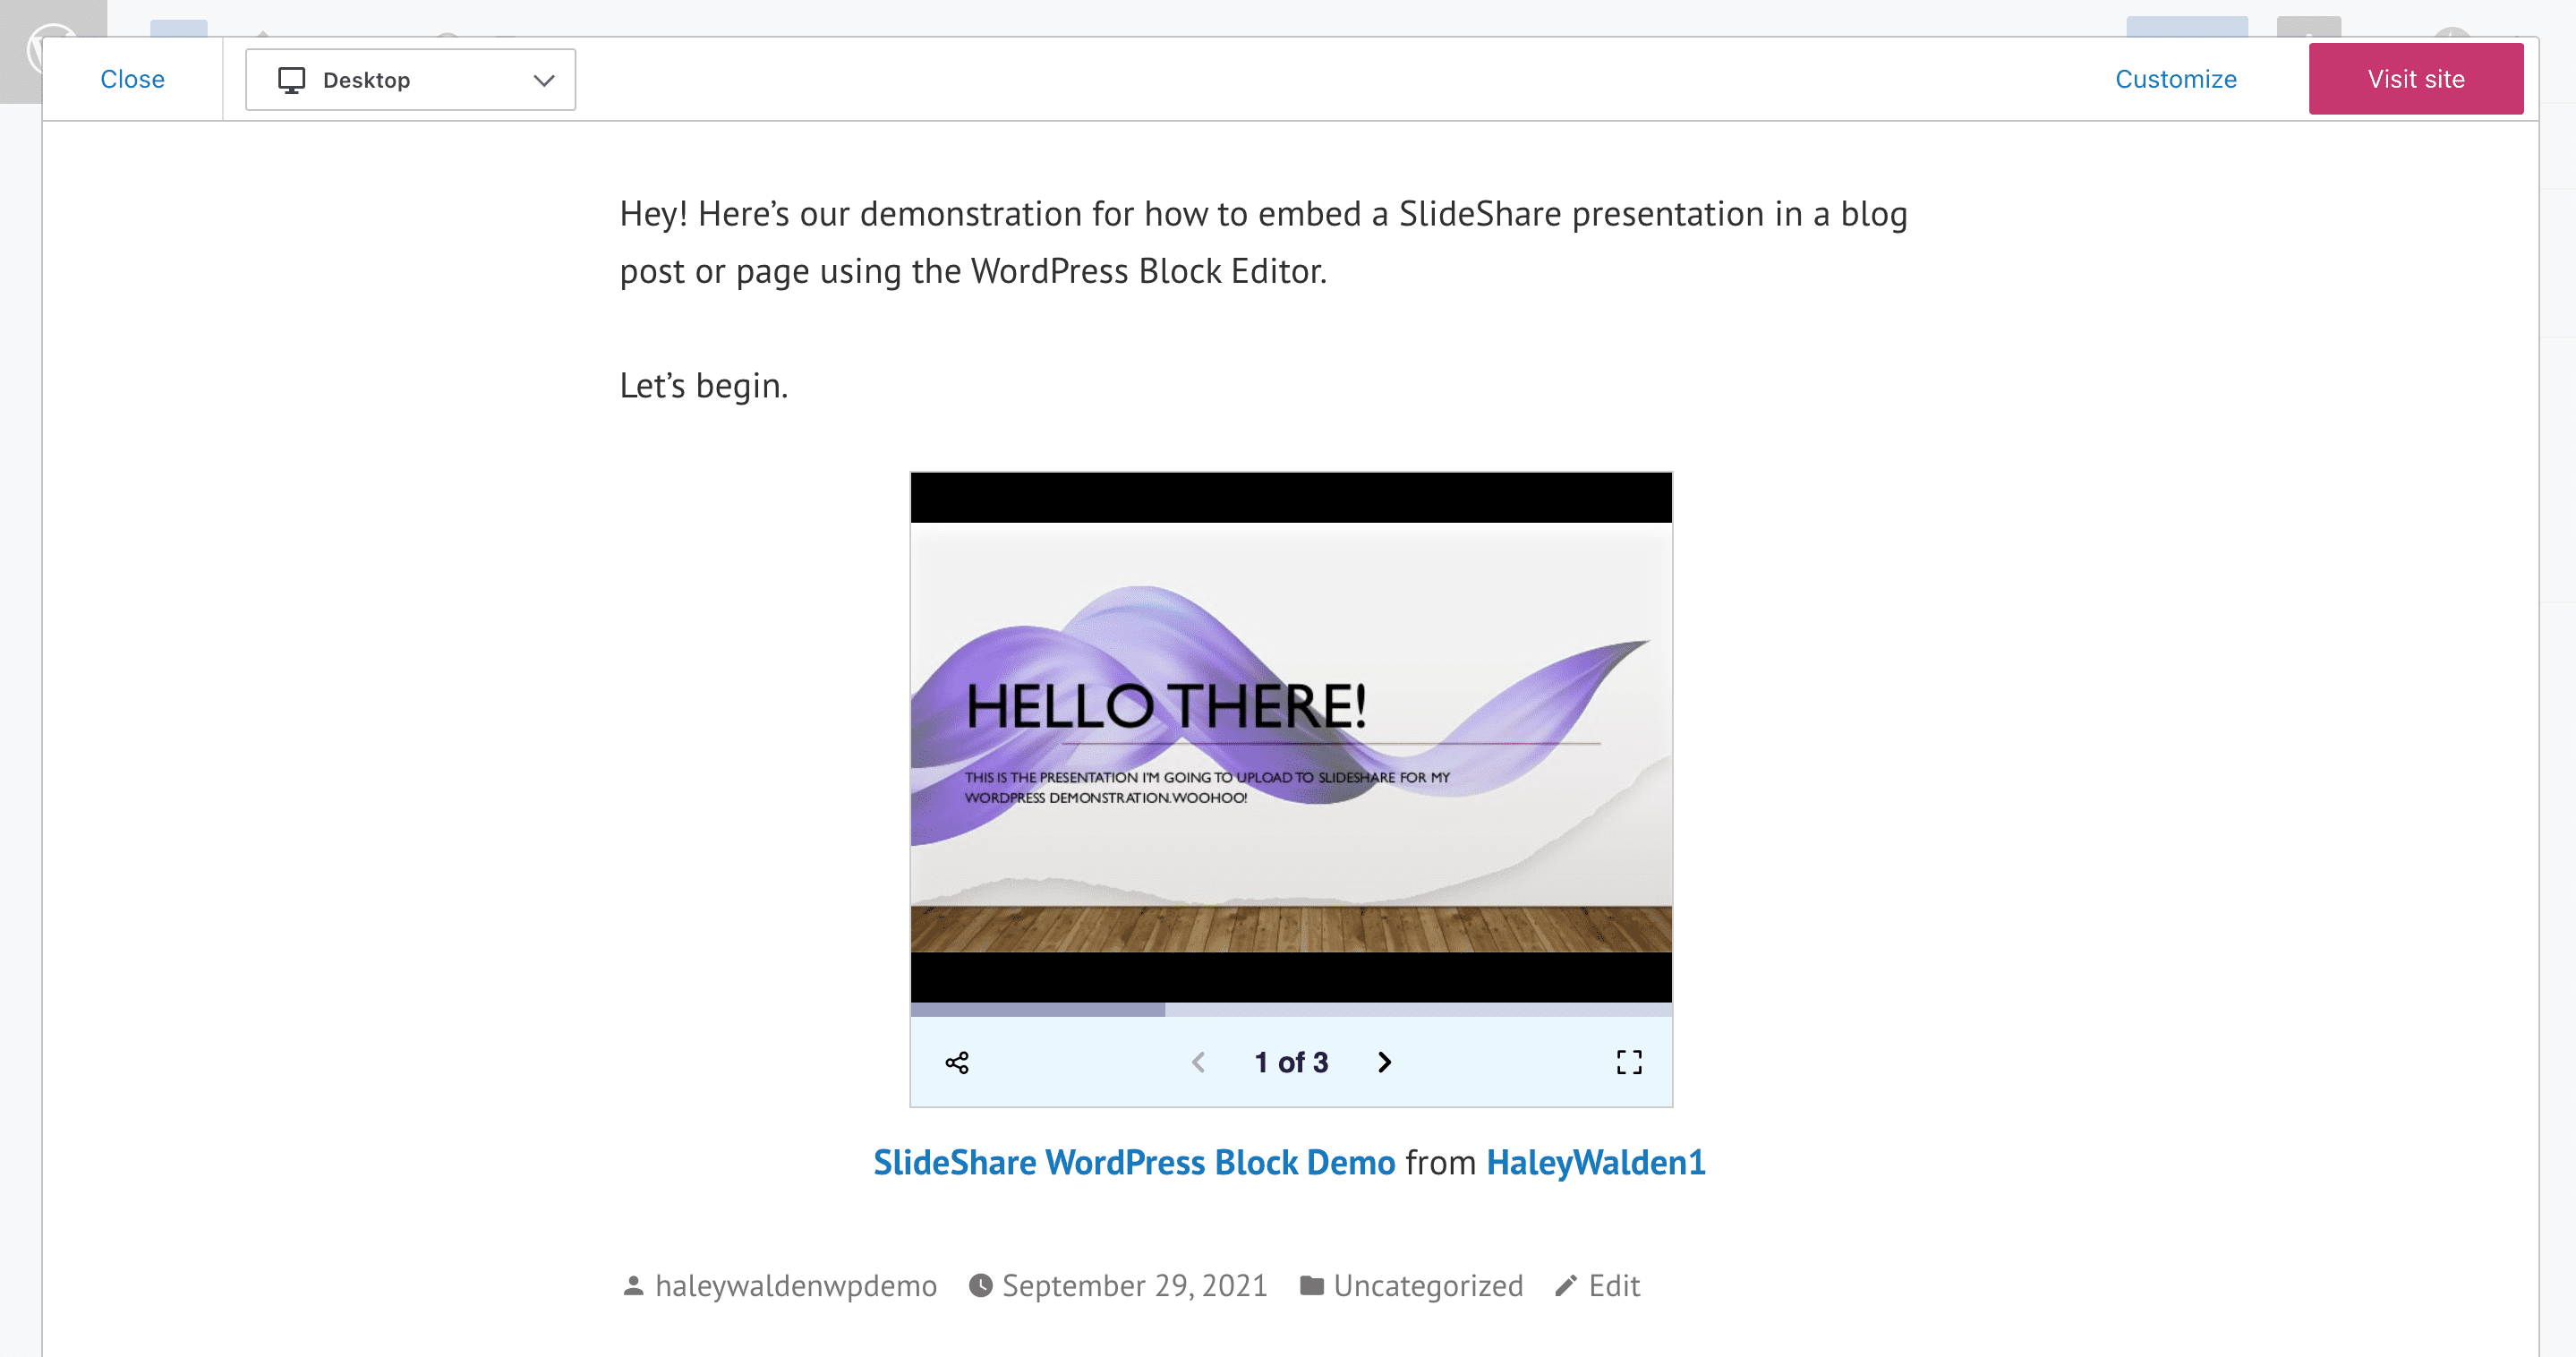Close the preview panel

(x=132, y=79)
